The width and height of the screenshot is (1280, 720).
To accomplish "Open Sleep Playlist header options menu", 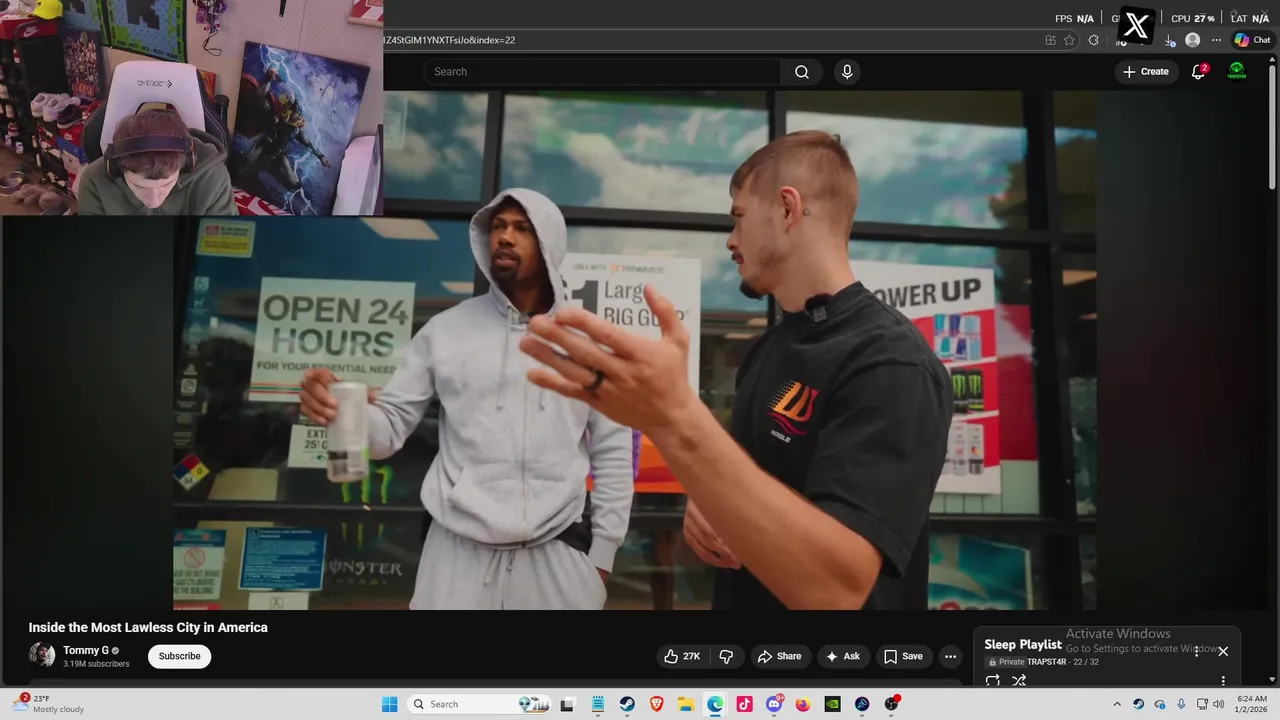I will 1196,651.
